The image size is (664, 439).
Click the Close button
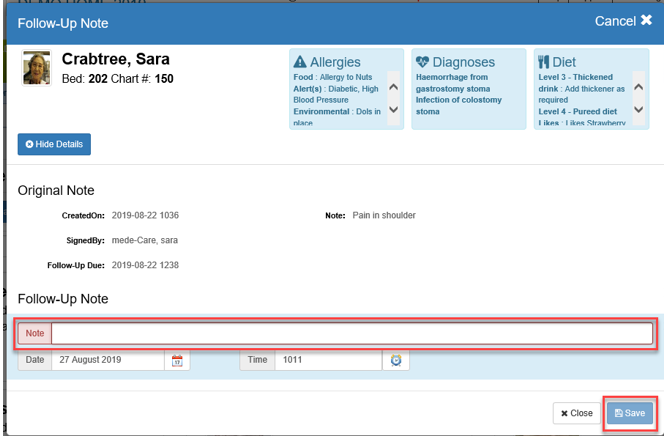pyautogui.click(x=576, y=413)
